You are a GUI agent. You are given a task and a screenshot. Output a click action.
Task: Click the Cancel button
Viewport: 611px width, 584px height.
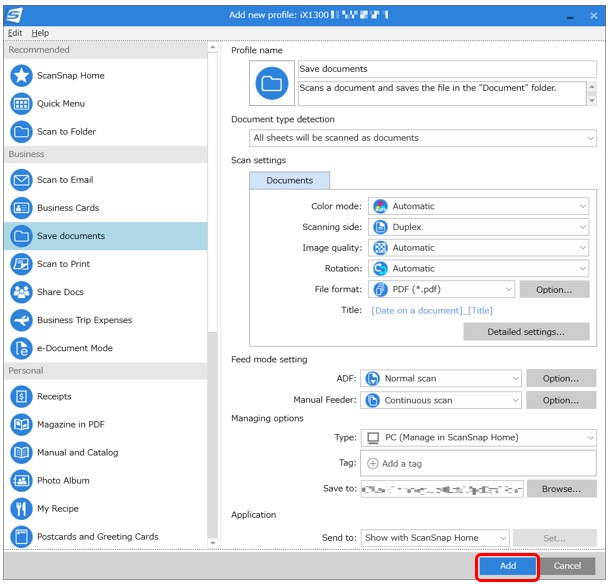pyautogui.click(x=567, y=566)
